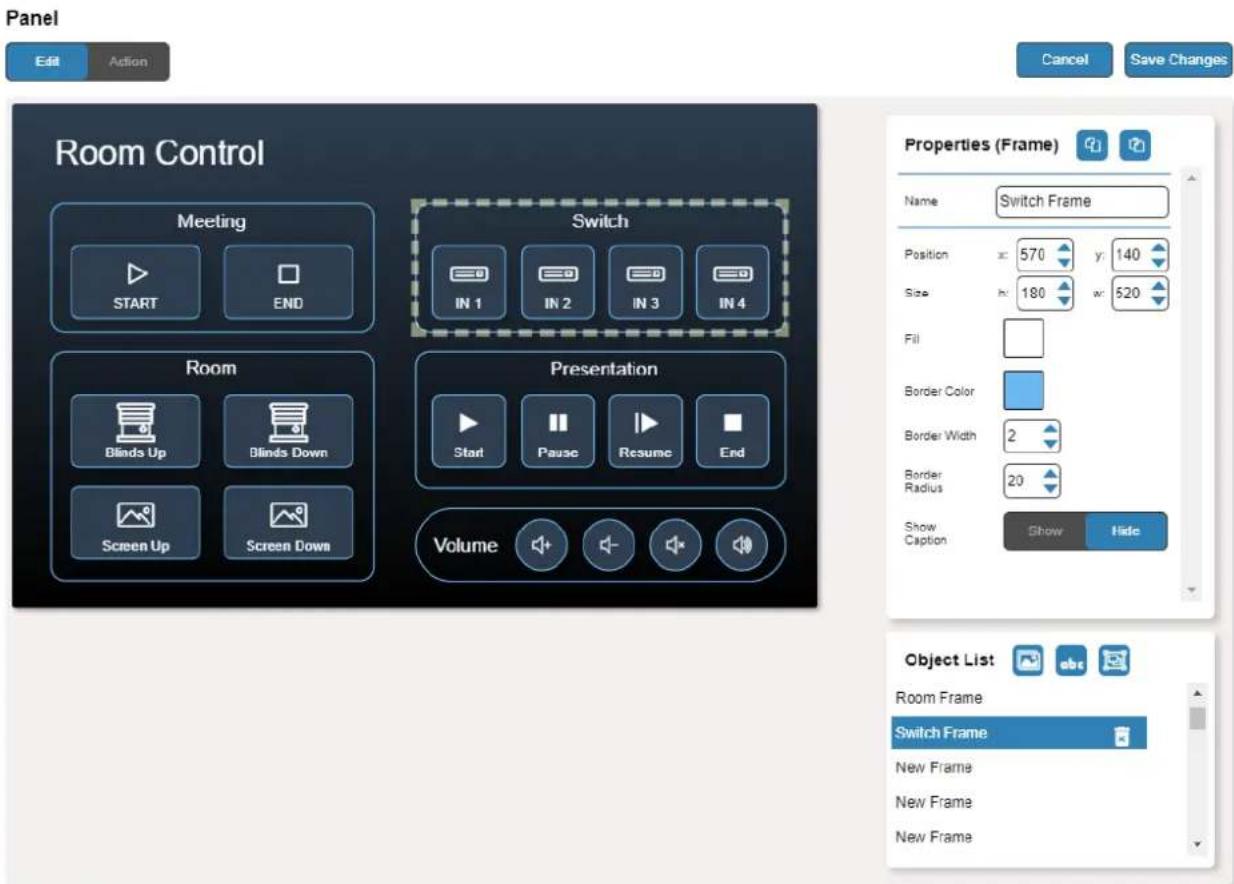
Task: Select the IN 2 switch input
Action: (x=557, y=282)
